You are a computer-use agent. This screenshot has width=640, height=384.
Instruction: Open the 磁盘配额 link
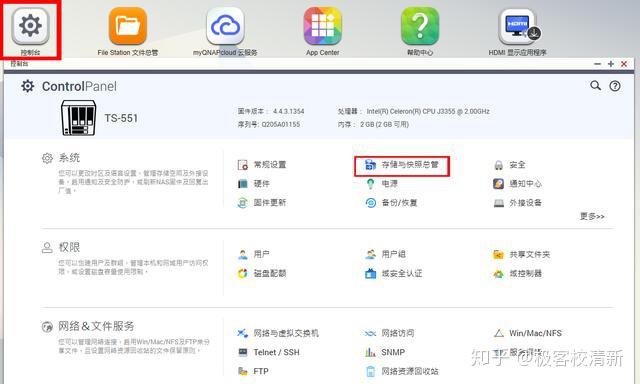(x=270, y=273)
